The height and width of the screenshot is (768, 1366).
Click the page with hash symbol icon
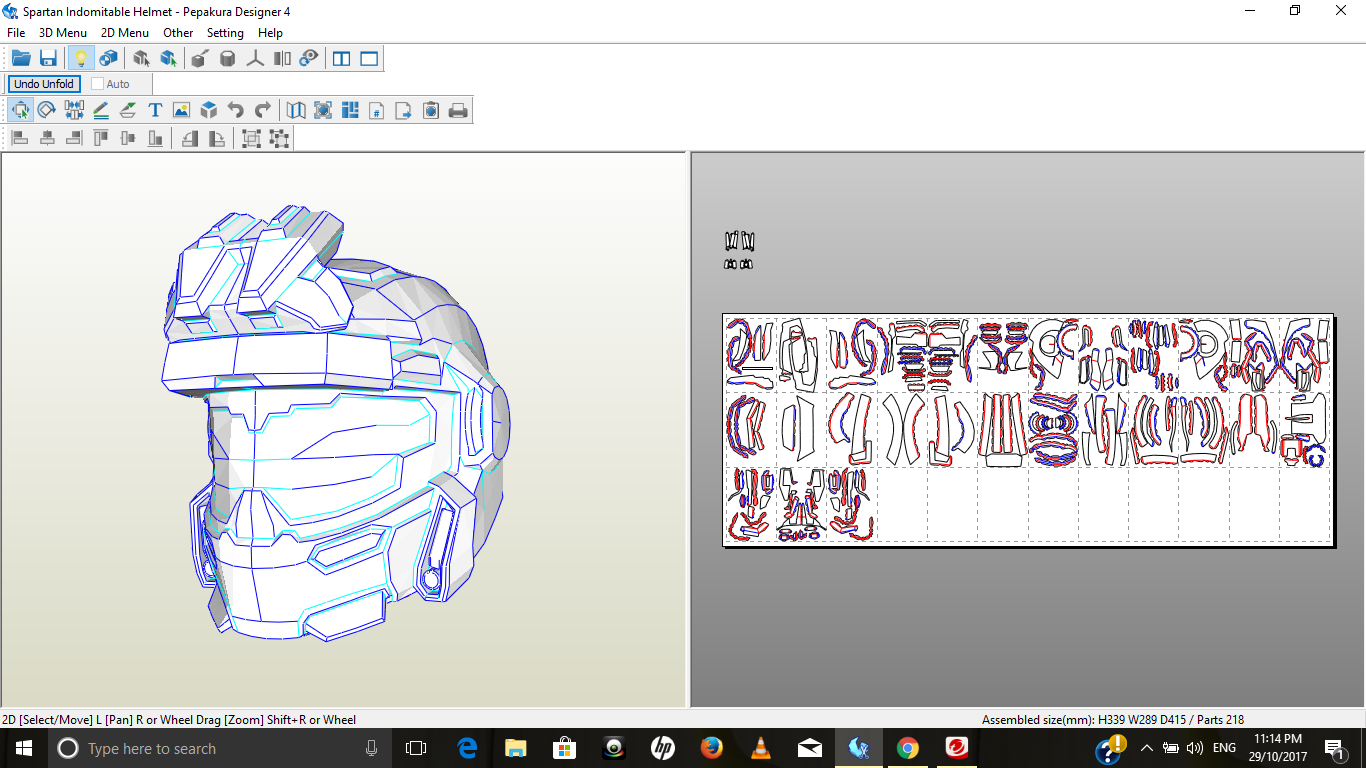tap(377, 110)
